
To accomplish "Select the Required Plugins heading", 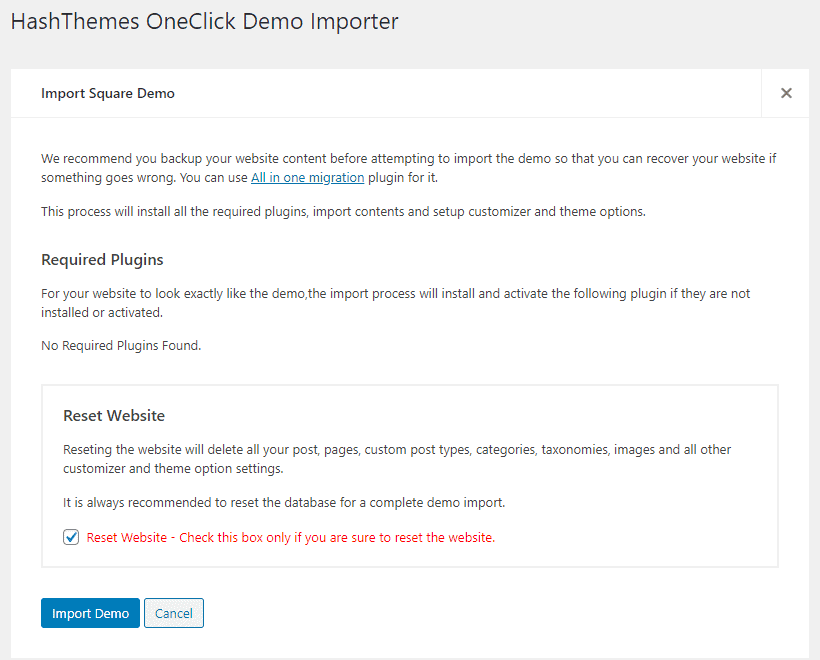I will [x=102, y=260].
